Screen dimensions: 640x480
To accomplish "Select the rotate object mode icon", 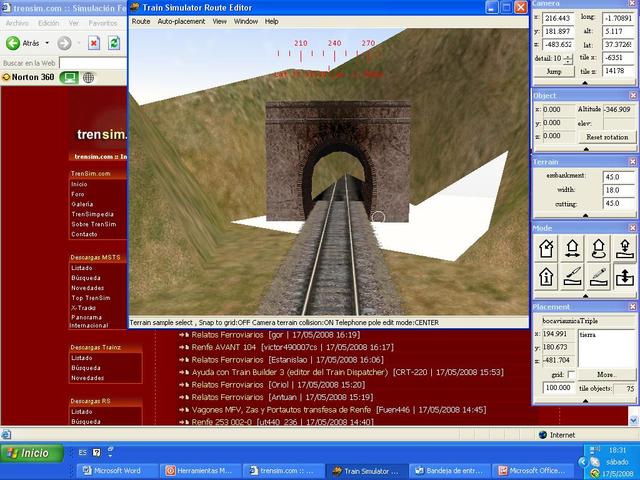I will (599, 248).
